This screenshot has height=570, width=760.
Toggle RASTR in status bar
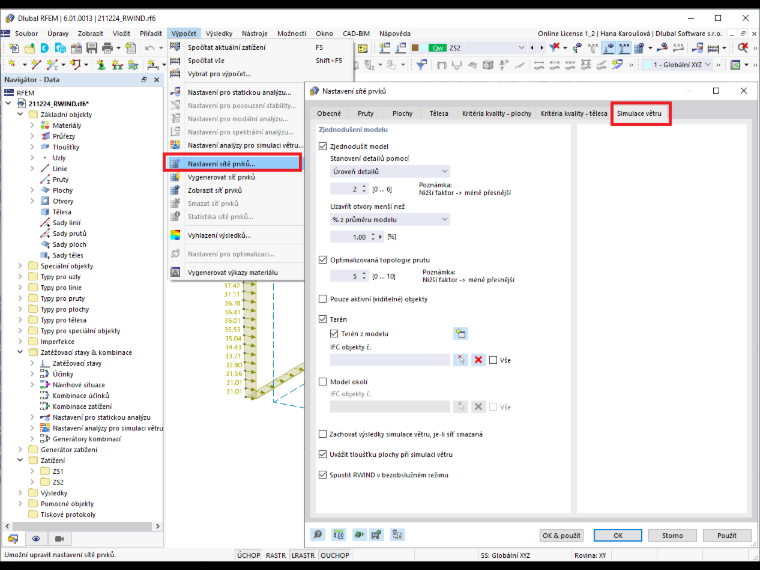pyautogui.click(x=276, y=555)
